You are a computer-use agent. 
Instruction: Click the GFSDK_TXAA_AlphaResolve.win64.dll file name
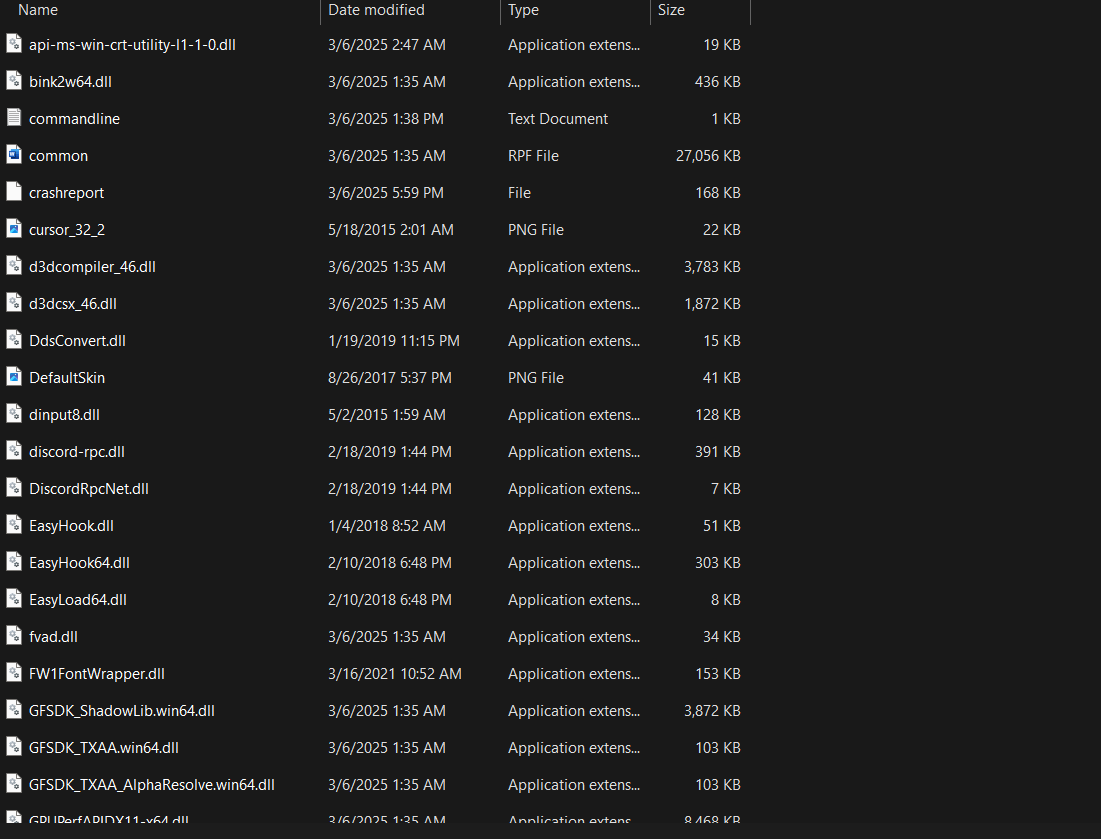click(x=152, y=785)
